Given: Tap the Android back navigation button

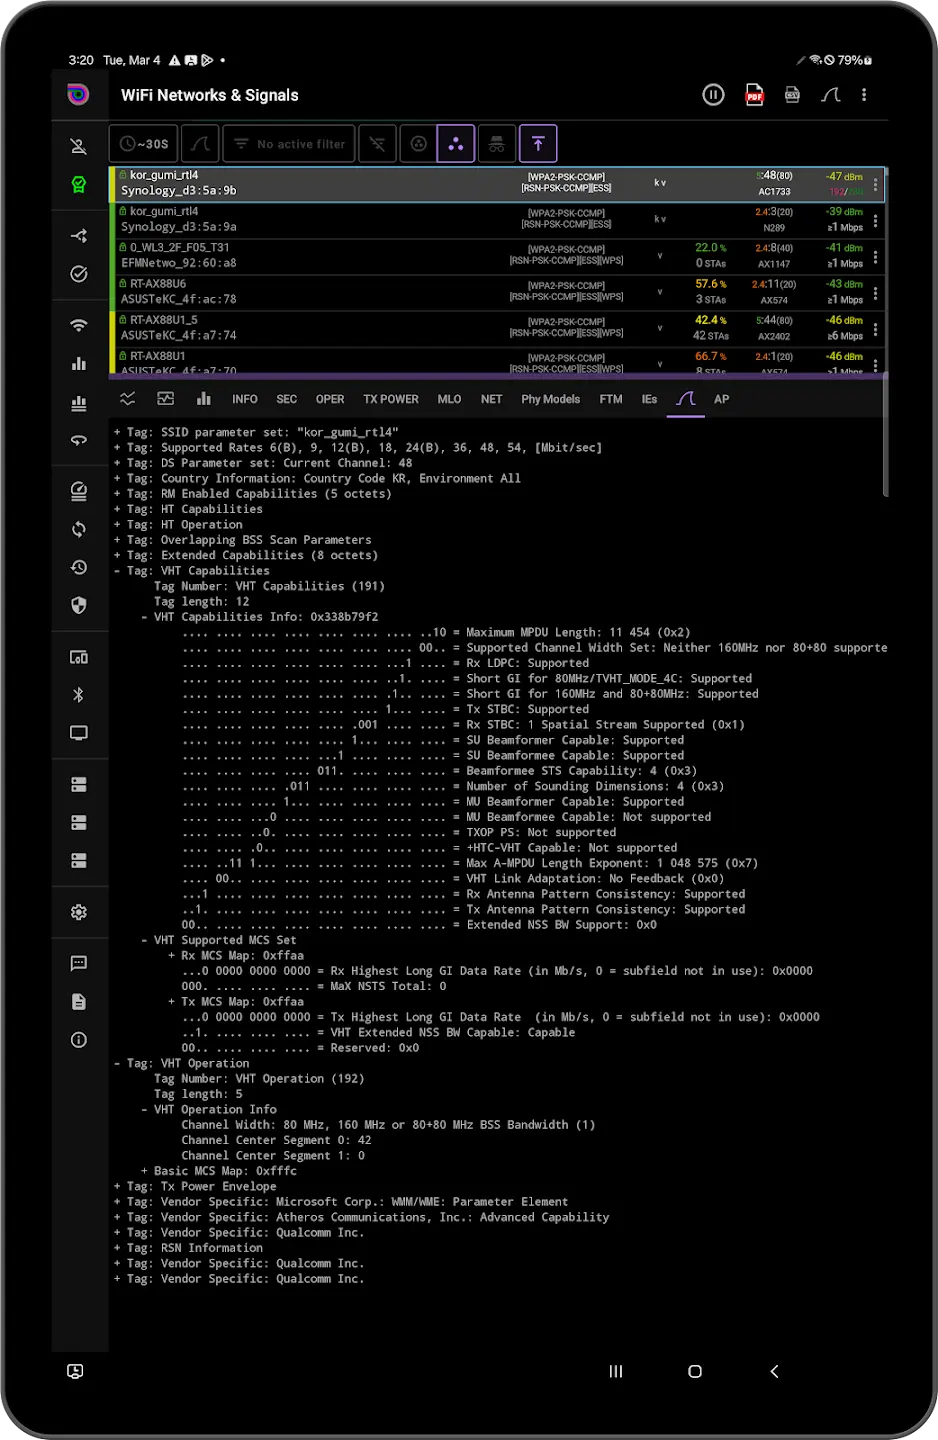Looking at the screenshot, I should pyautogui.click(x=774, y=1371).
